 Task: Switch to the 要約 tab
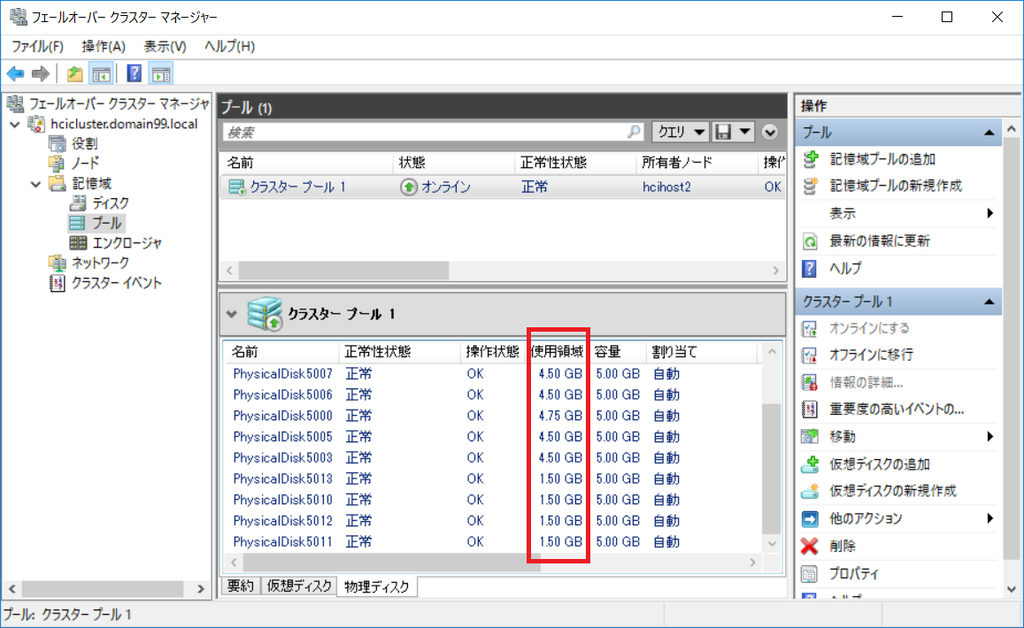click(x=240, y=586)
